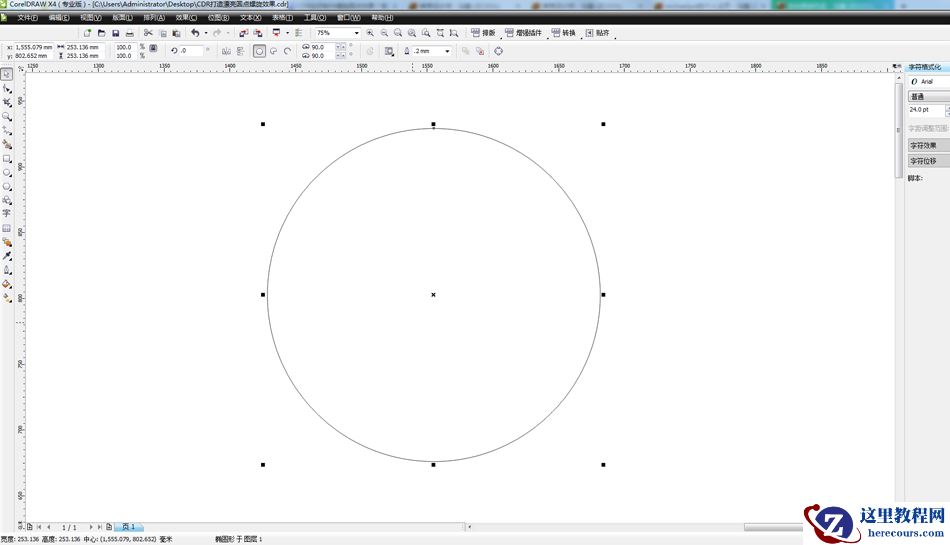Click the 字符效果 button in docker
Screen dimensions: 950x545
point(927,145)
